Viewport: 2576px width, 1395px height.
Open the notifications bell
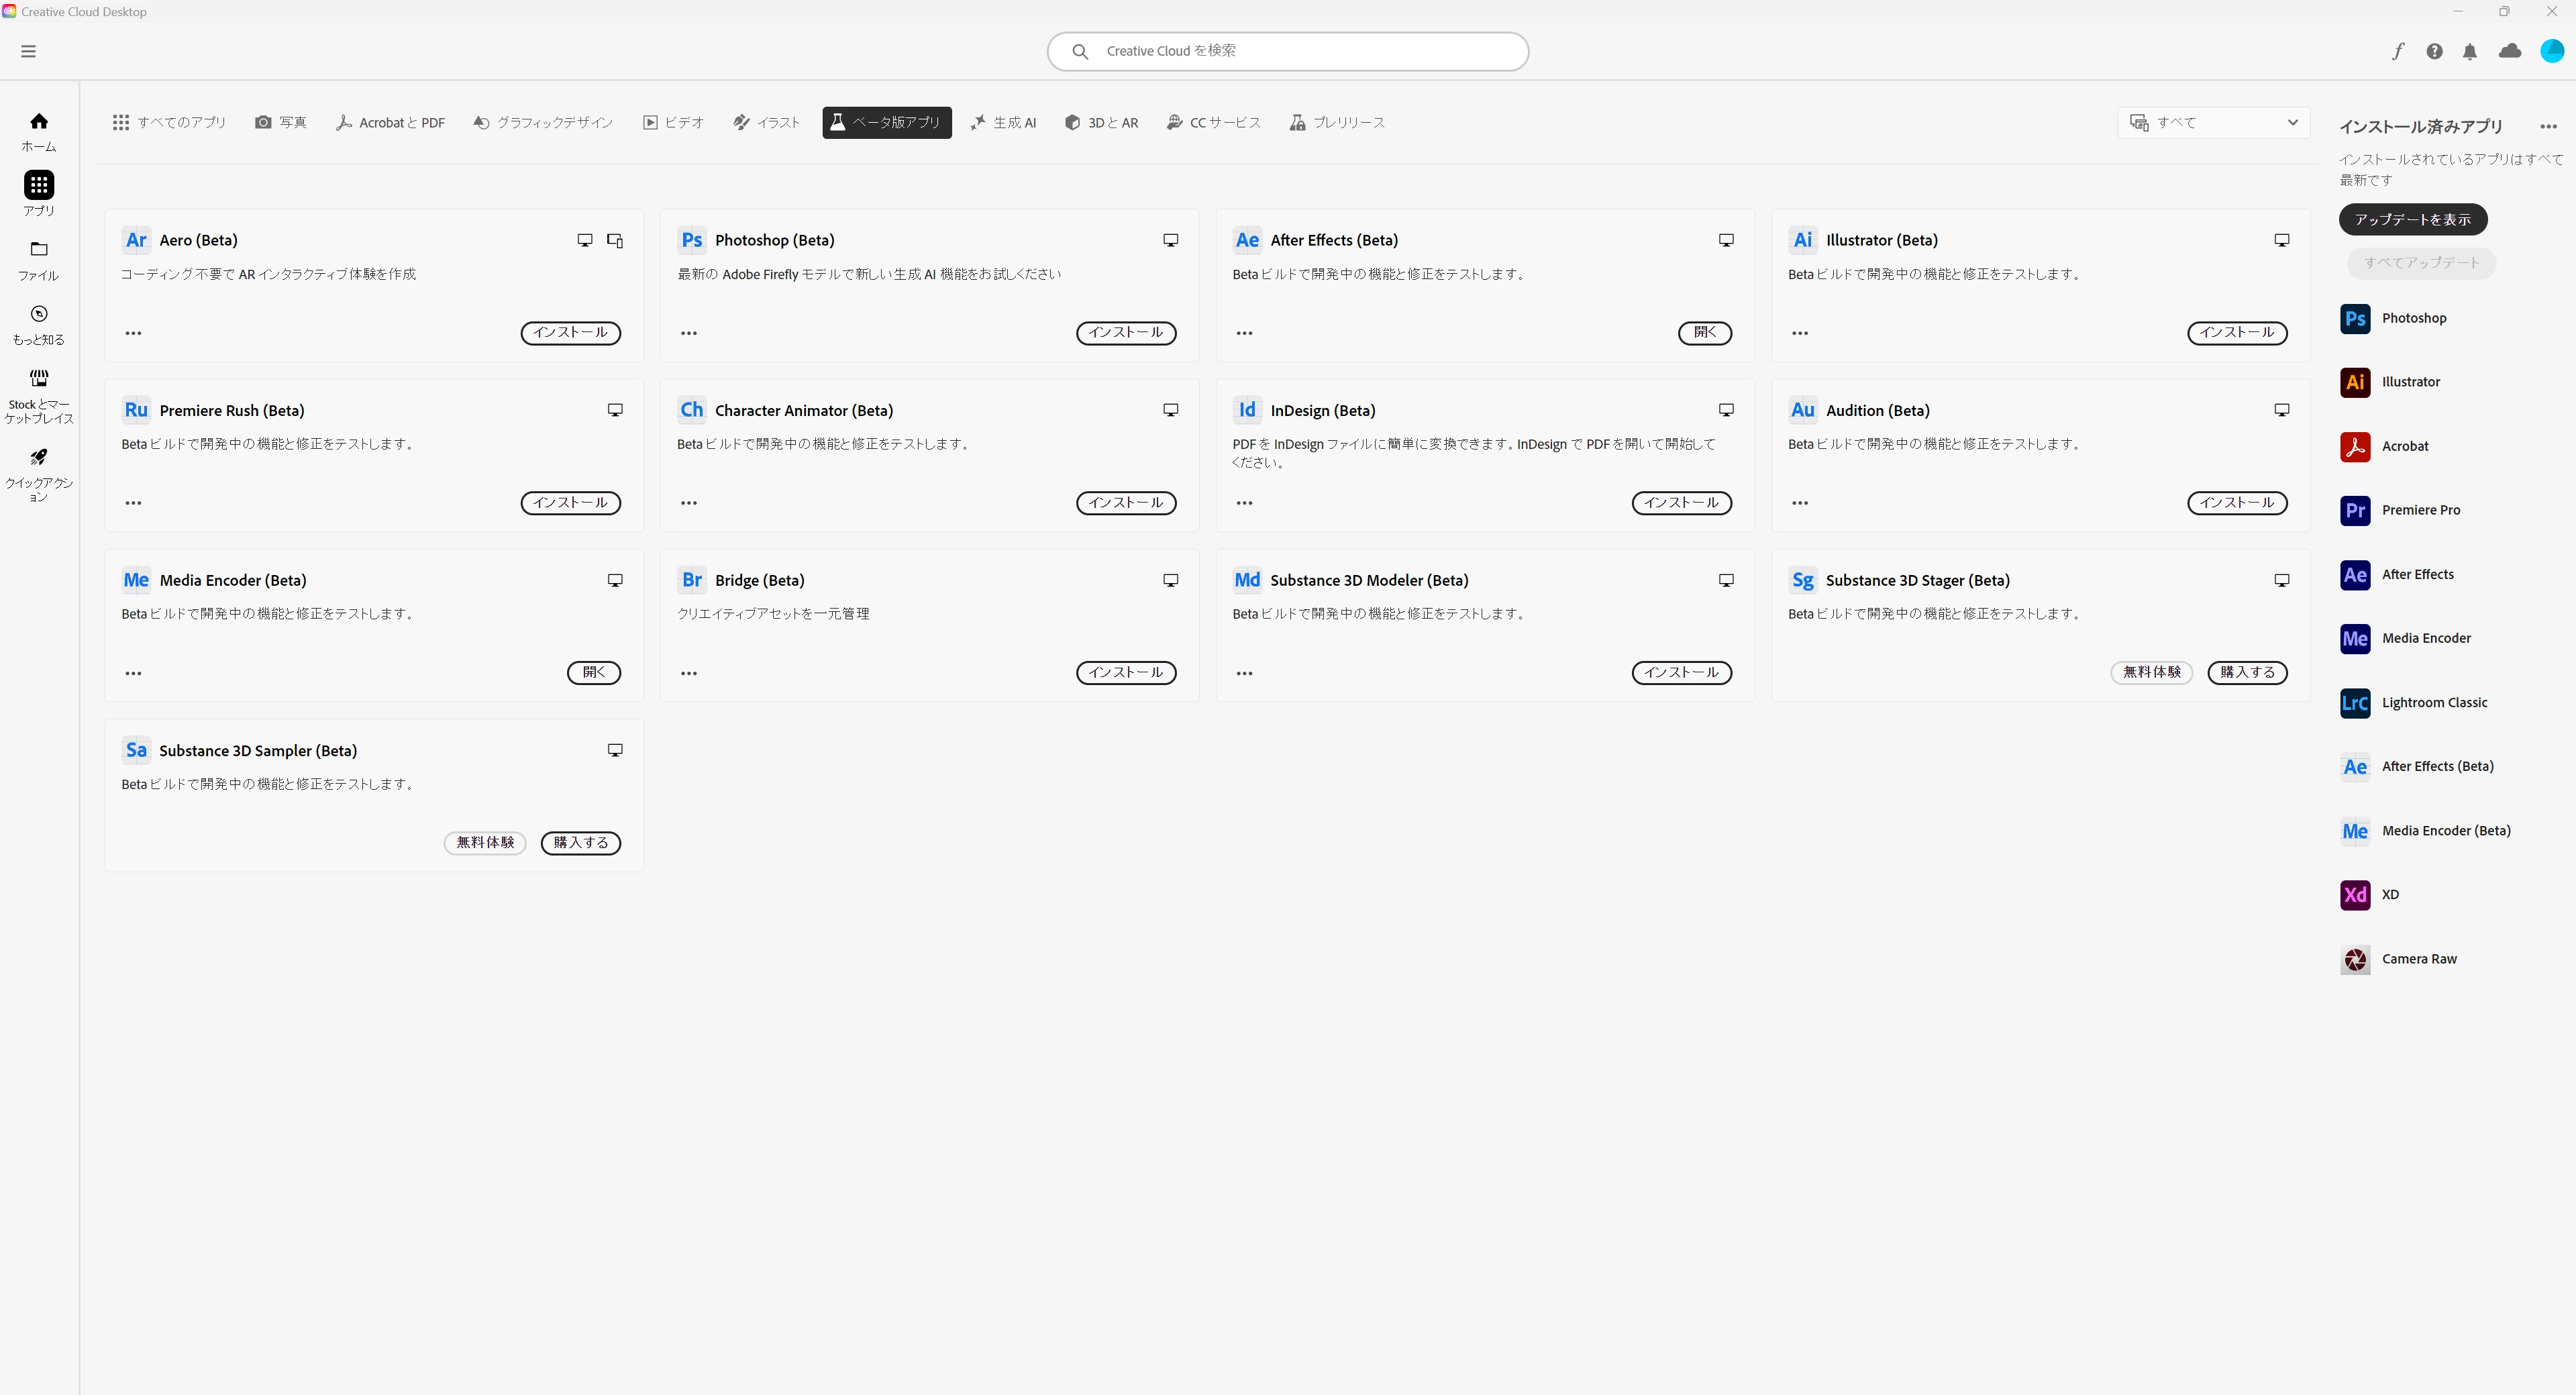(2470, 51)
